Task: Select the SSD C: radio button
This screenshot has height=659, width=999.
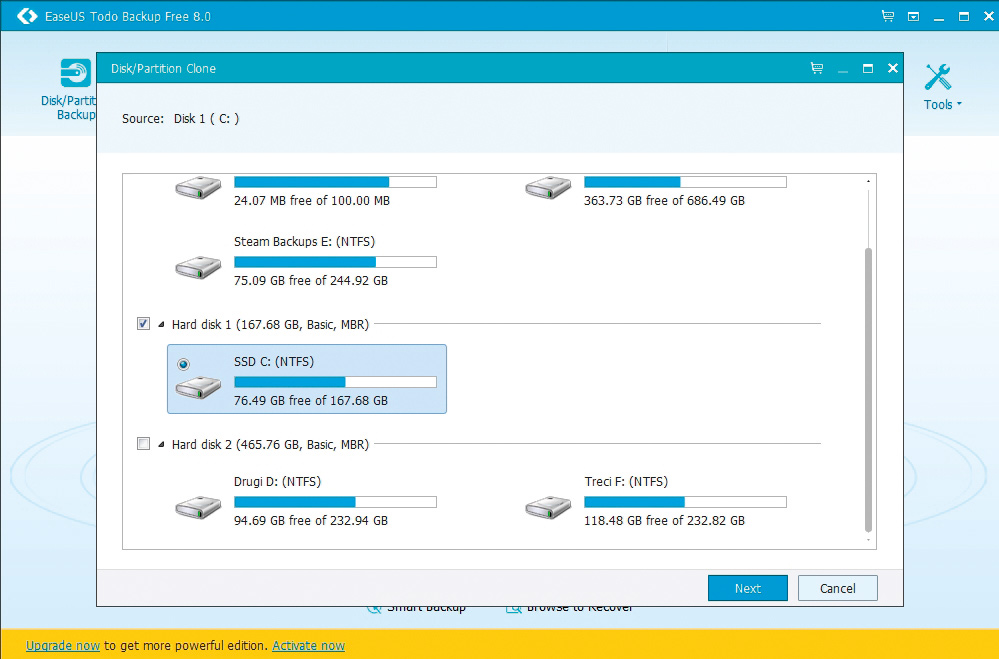Action: coord(183,364)
